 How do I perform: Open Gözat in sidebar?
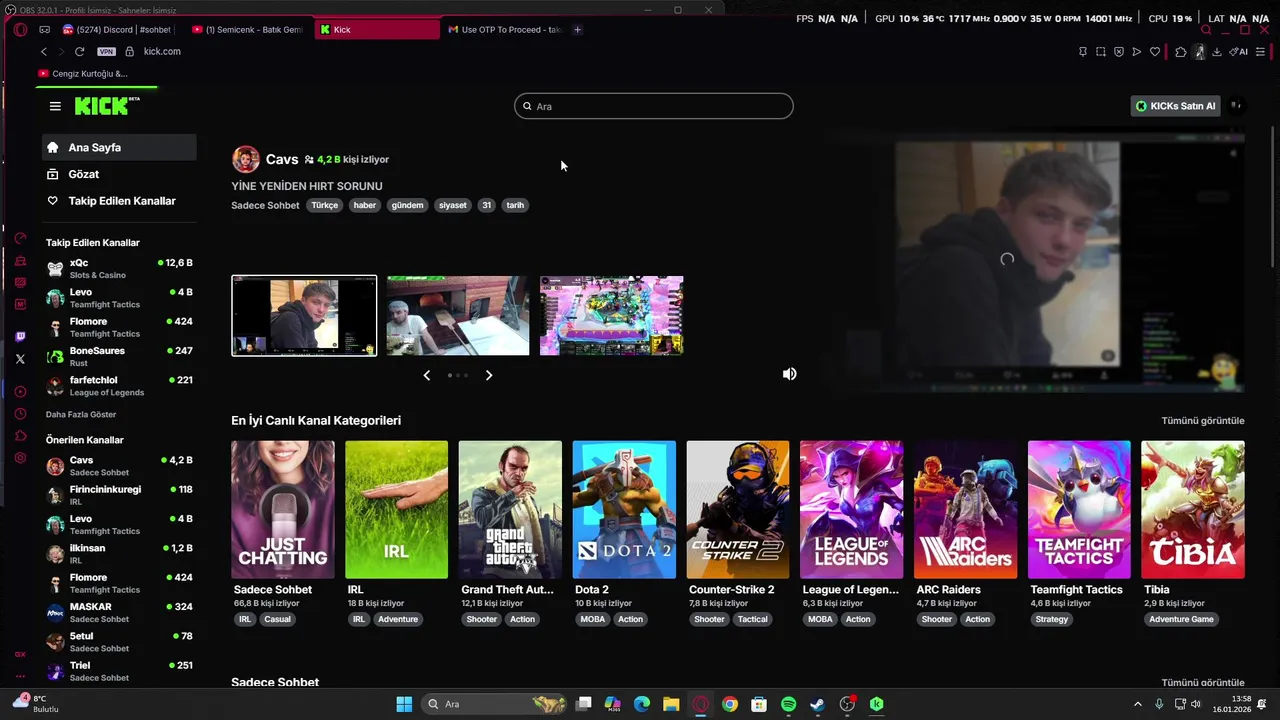pos(119,174)
